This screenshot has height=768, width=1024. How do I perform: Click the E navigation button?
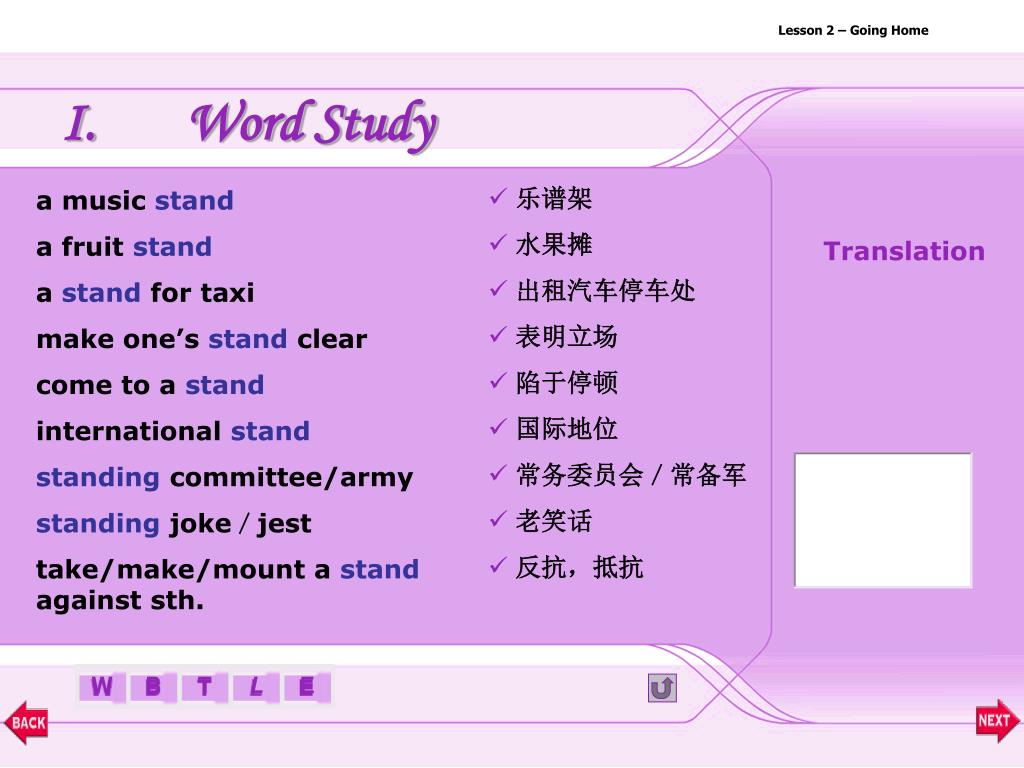click(307, 687)
